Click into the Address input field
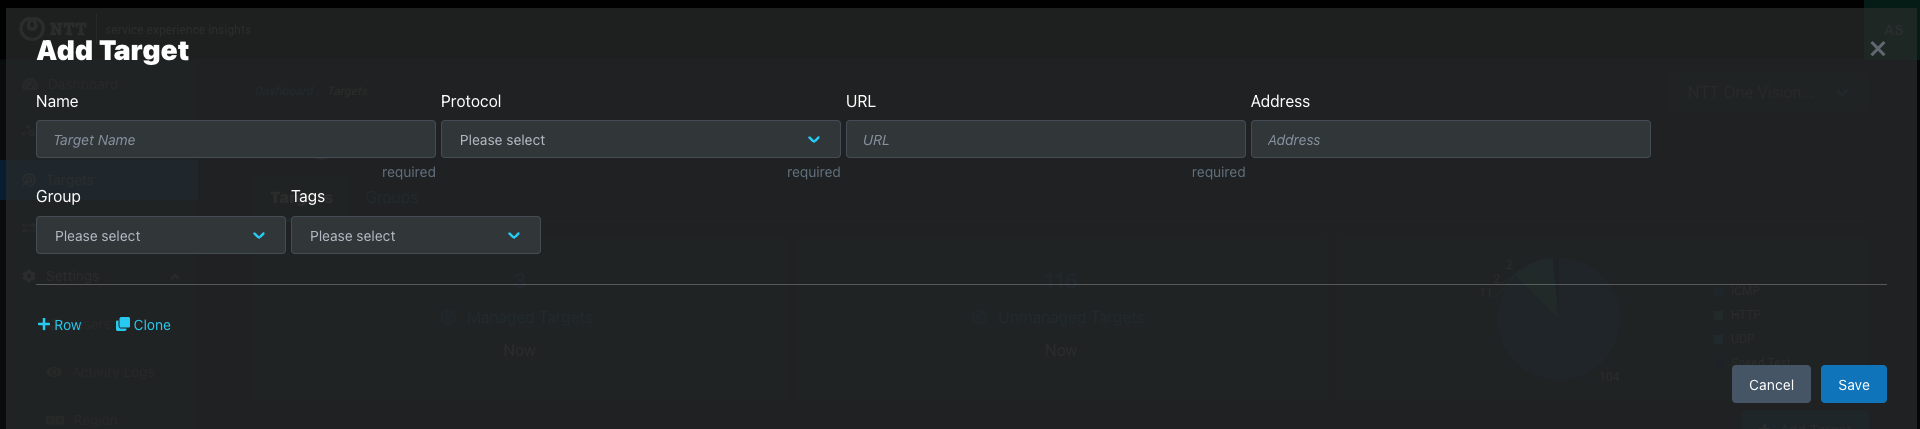 pos(1451,139)
